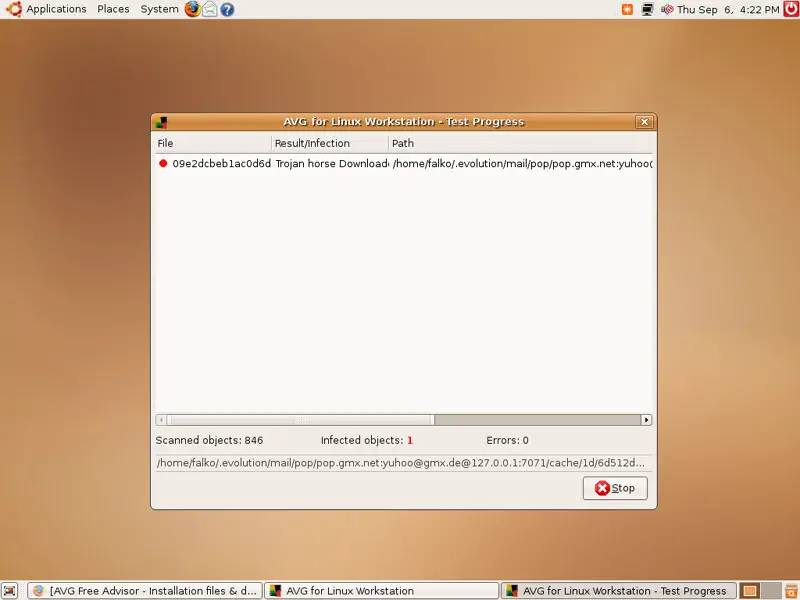Viewport: 800px width, 600px height.
Task: Click the volume speaker icon
Action: pyautogui.click(x=667, y=9)
